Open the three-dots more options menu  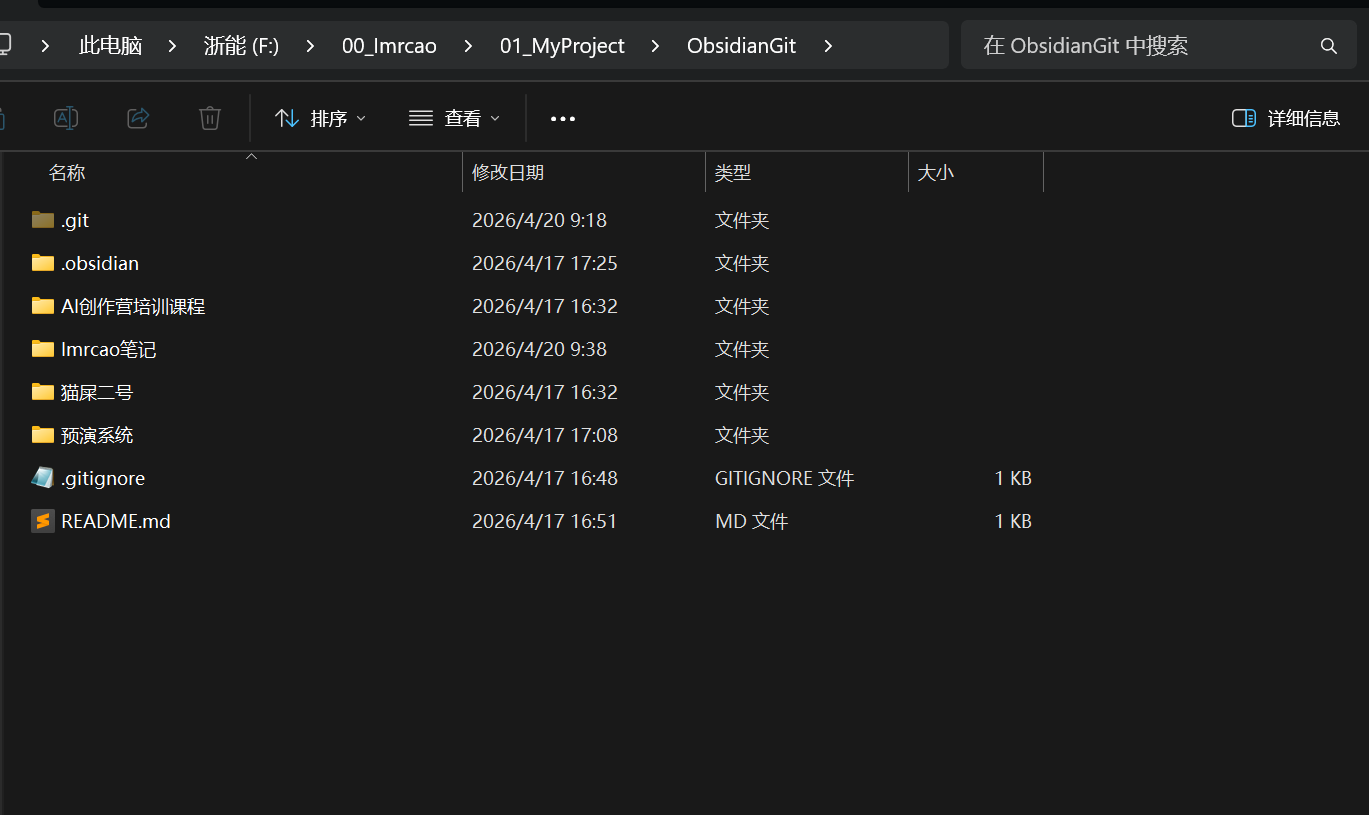coord(563,119)
